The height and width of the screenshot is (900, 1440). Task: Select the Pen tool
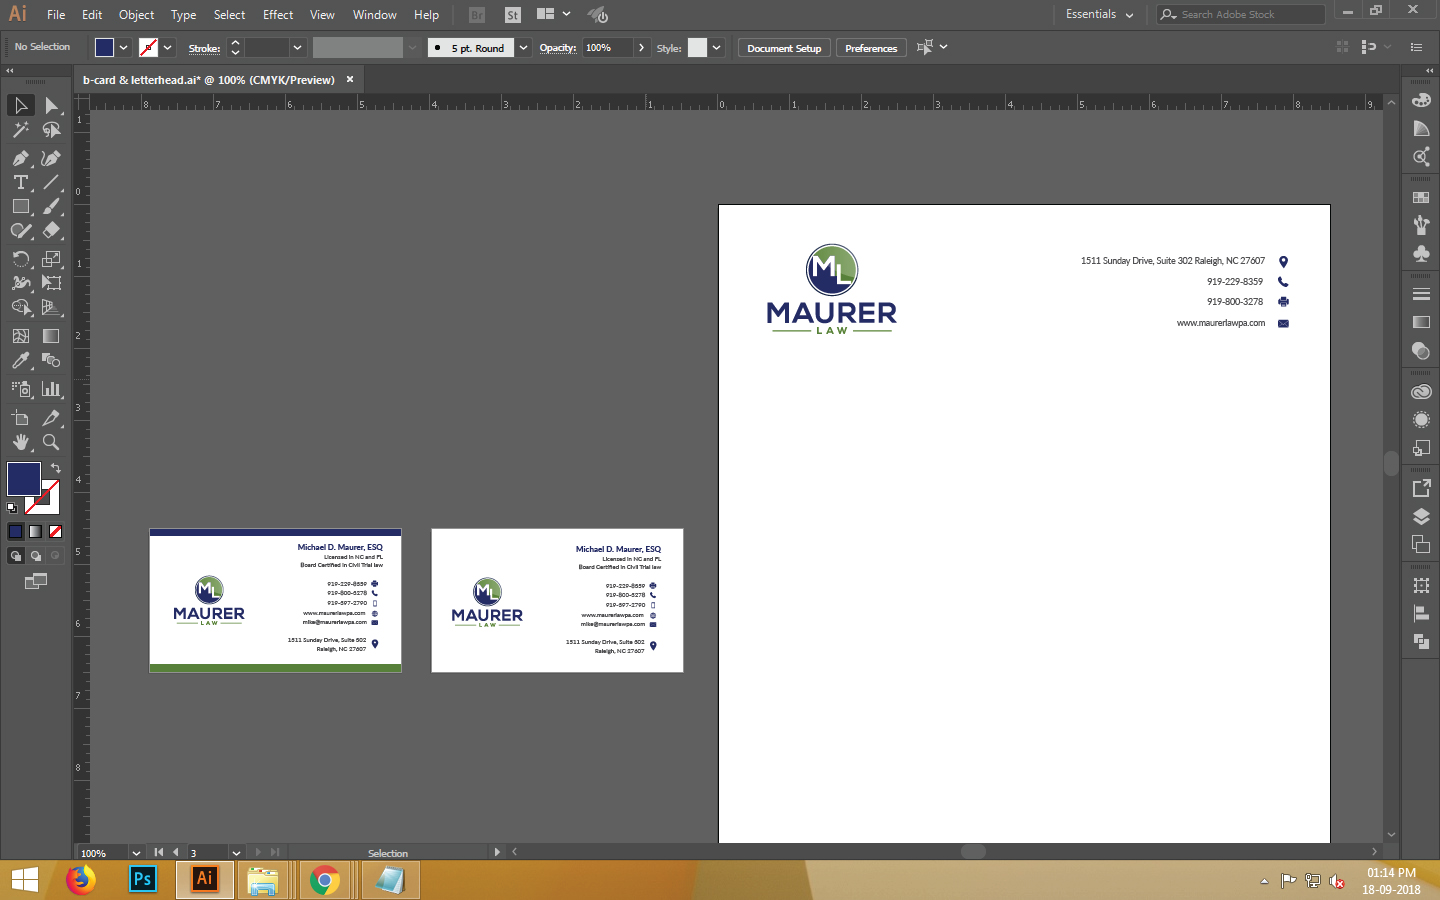click(x=21, y=158)
